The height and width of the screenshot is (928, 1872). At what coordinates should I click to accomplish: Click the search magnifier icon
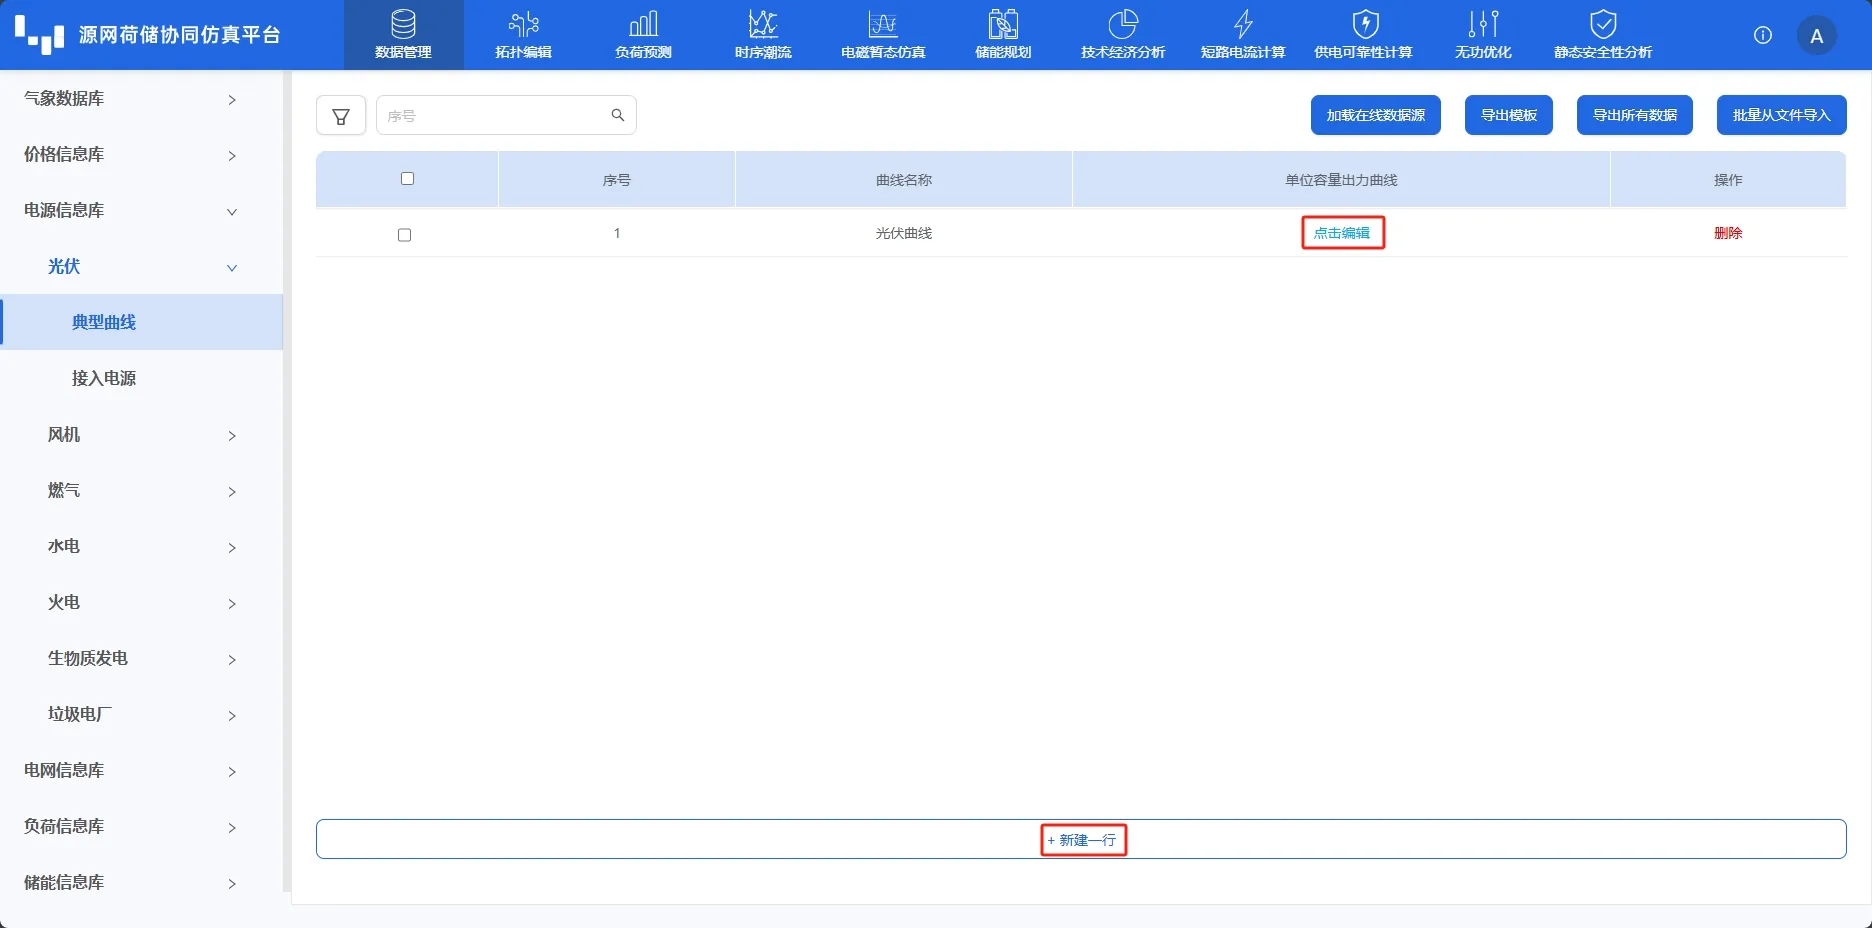coord(618,115)
